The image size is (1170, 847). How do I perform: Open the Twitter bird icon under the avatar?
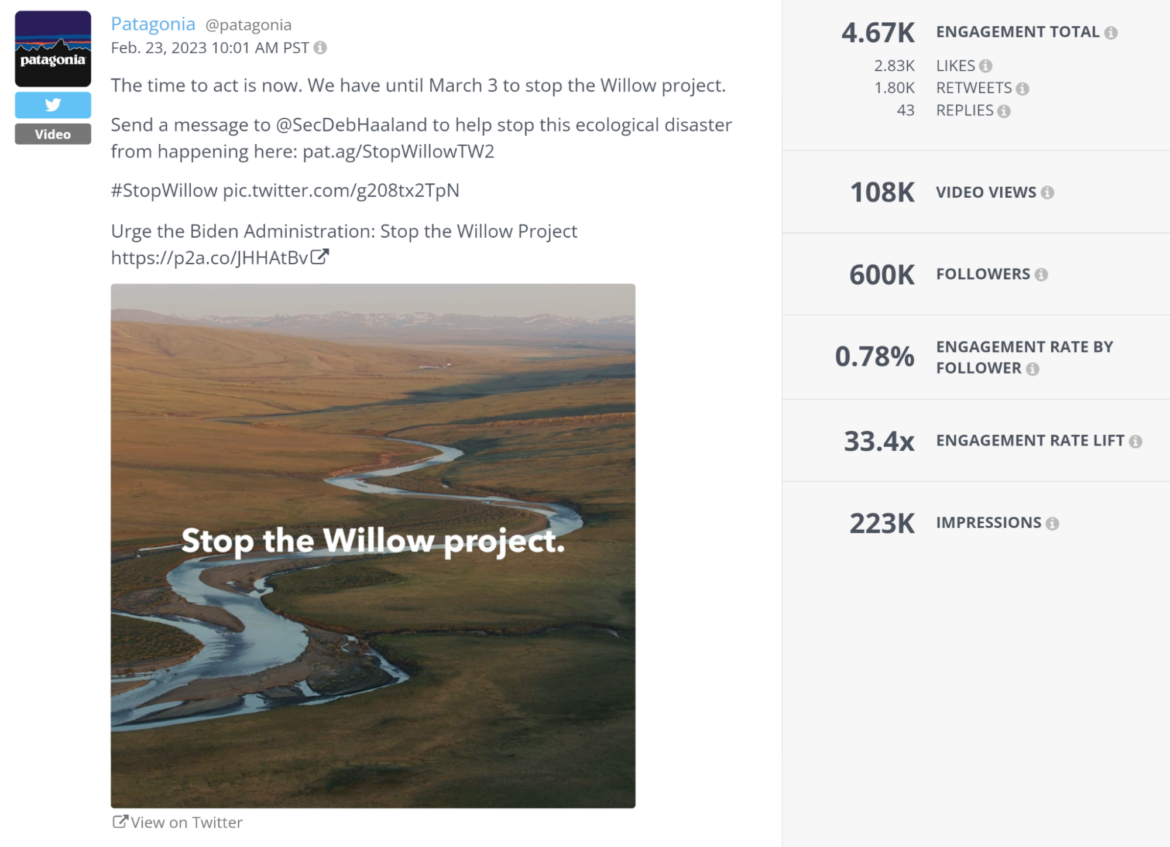[52, 104]
